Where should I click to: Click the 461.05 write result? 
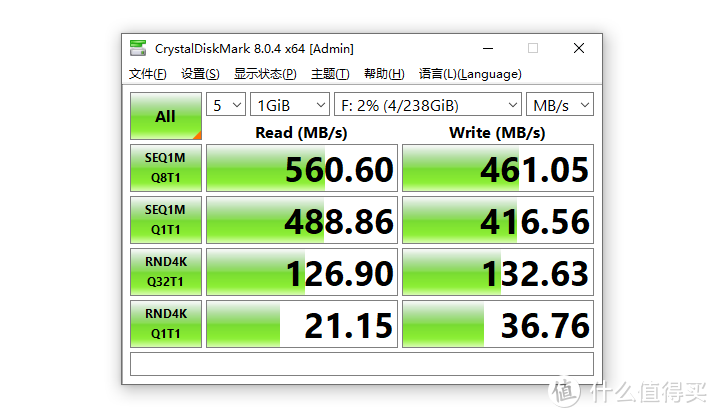click(498, 168)
